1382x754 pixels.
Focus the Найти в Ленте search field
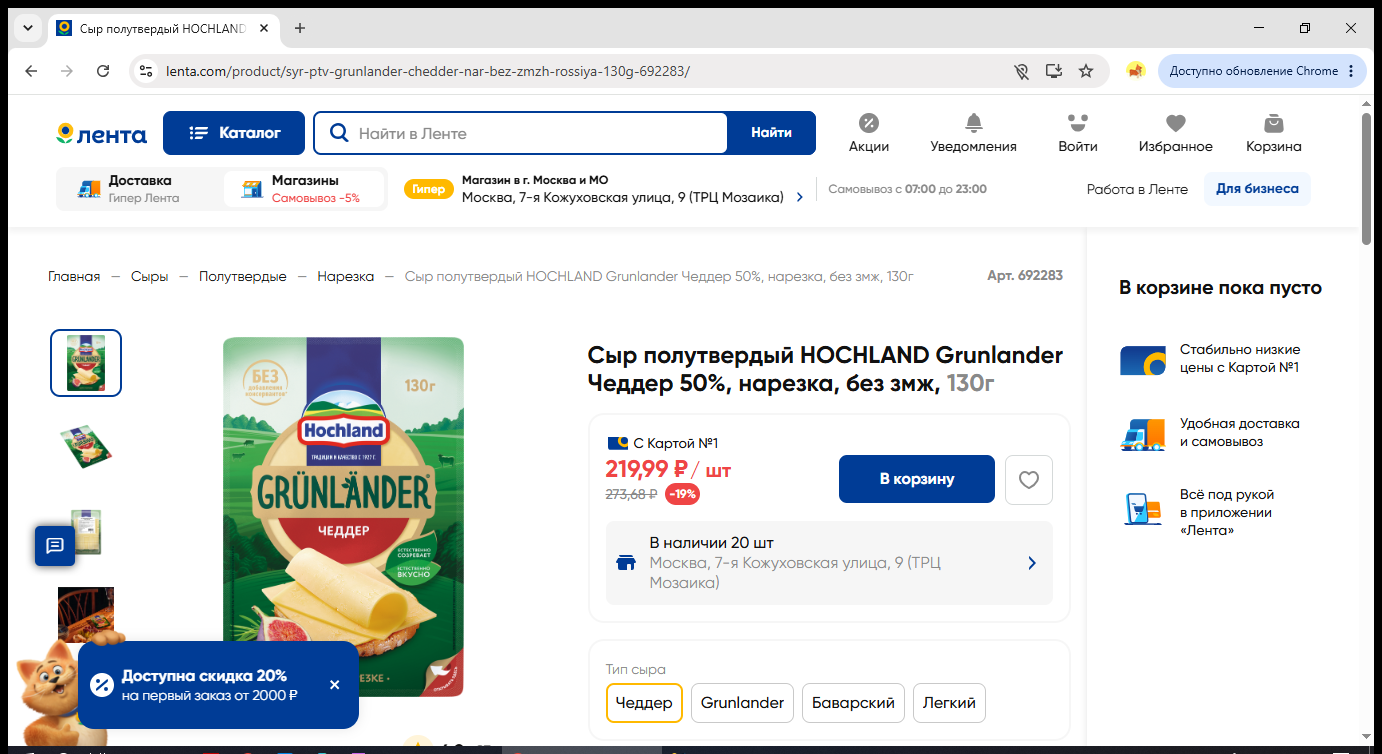[x=520, y=133]
